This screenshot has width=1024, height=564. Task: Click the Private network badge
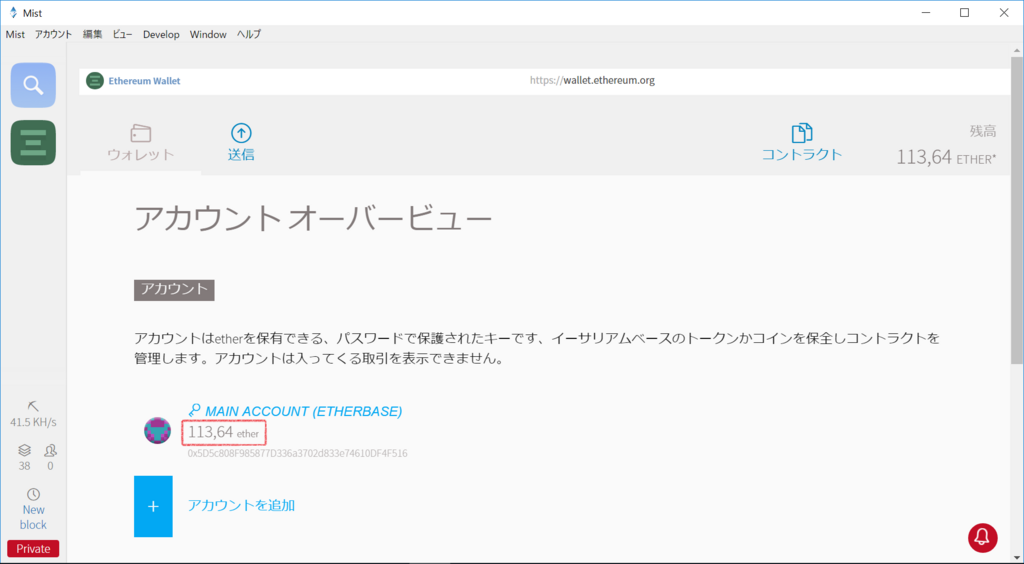(33, 548)
